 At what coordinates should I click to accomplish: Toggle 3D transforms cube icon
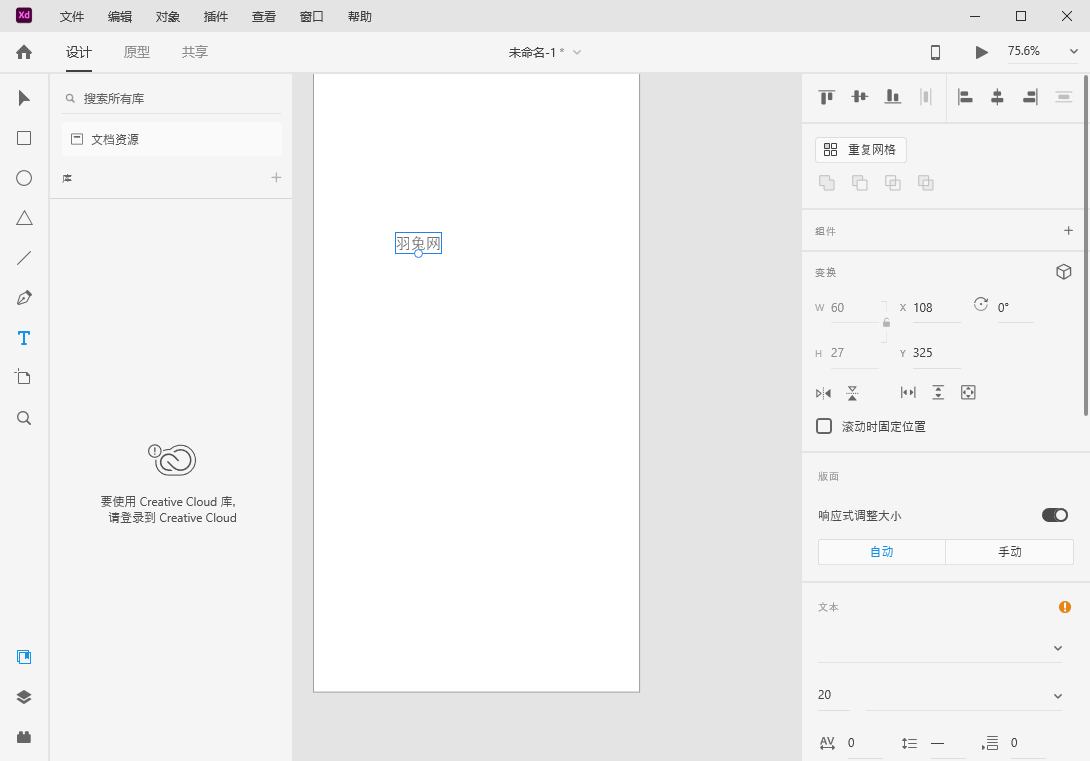click(x=1064, y=272)
